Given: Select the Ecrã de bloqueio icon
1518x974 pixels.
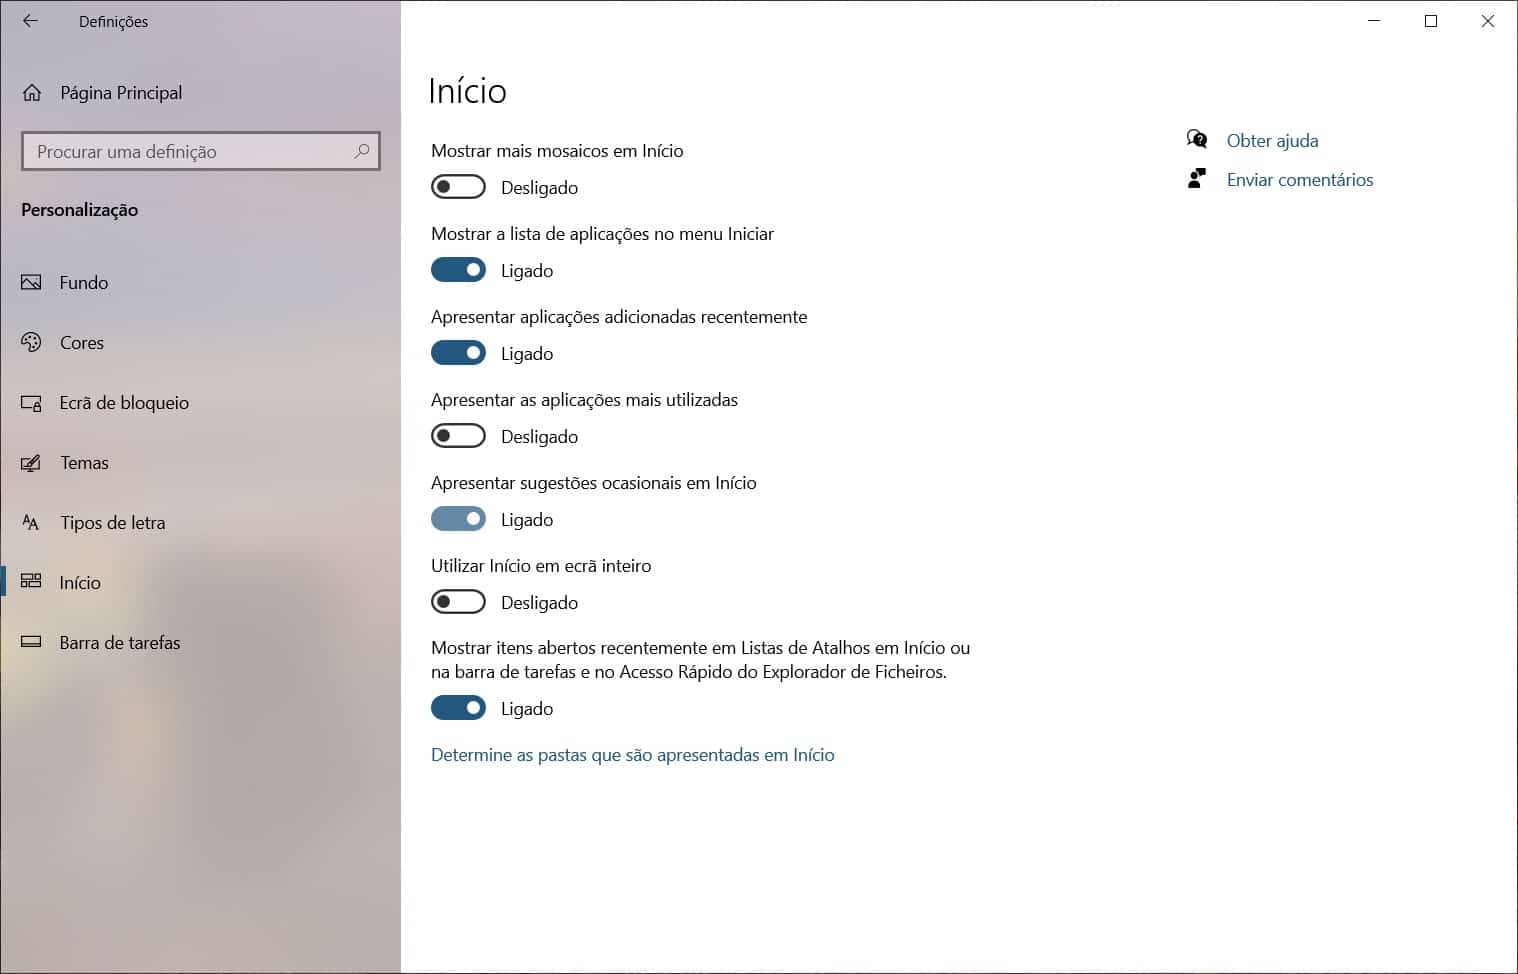Looking at the screenshot, I should coord(31,403).
